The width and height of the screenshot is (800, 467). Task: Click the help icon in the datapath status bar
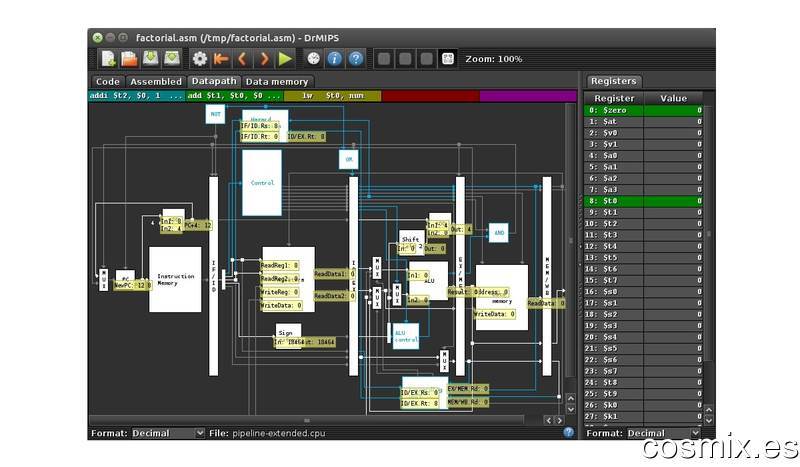click(x=568, y=432)
